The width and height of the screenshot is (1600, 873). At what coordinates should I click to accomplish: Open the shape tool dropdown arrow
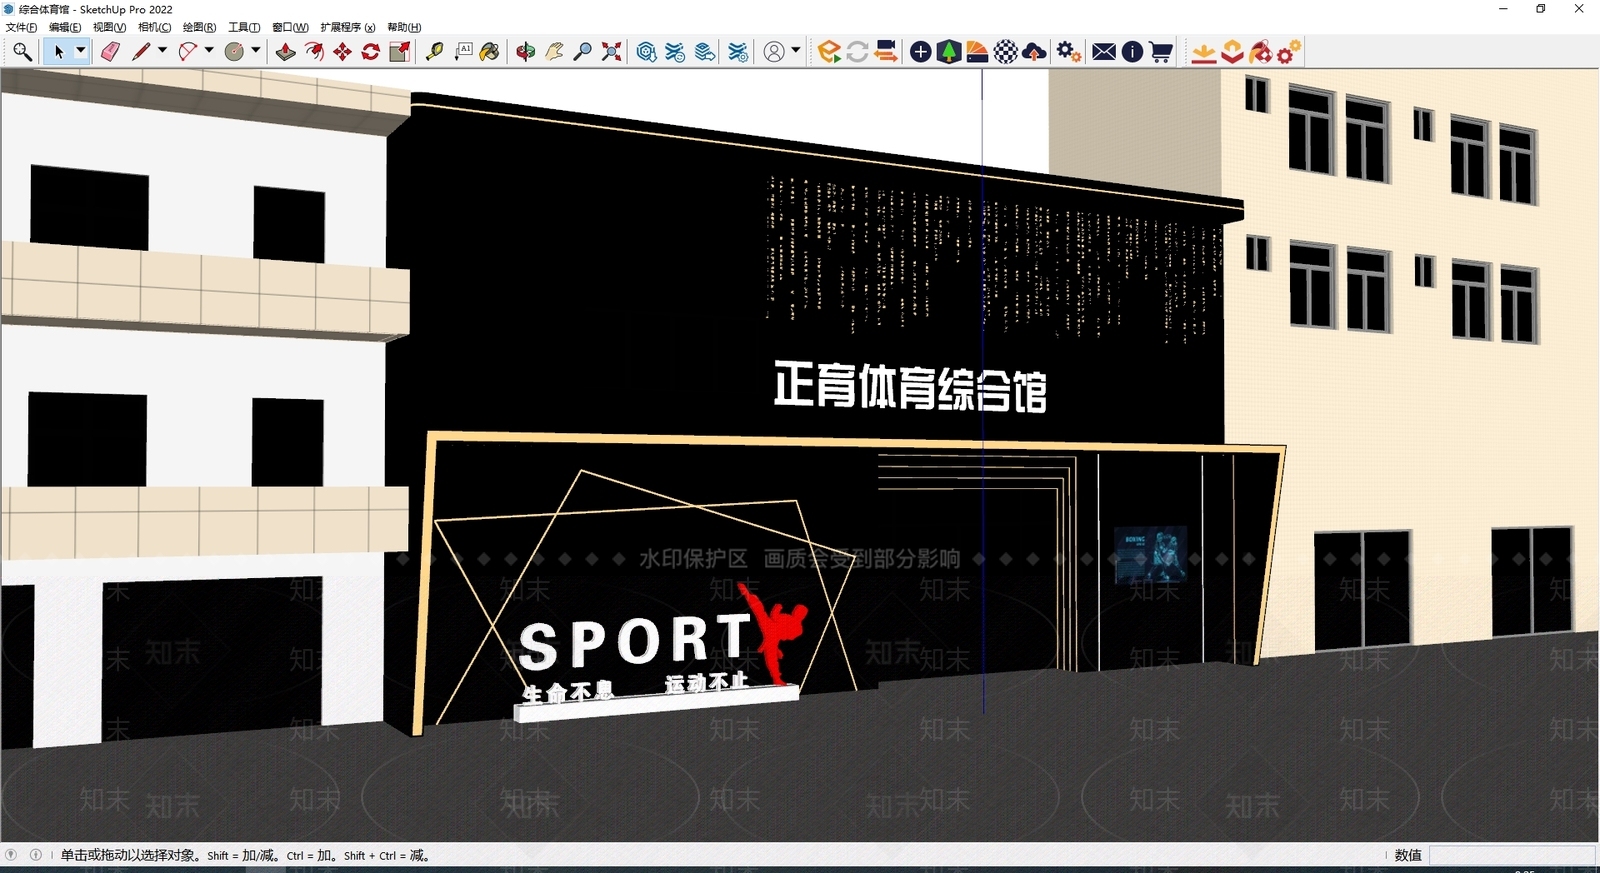[256, 50]
